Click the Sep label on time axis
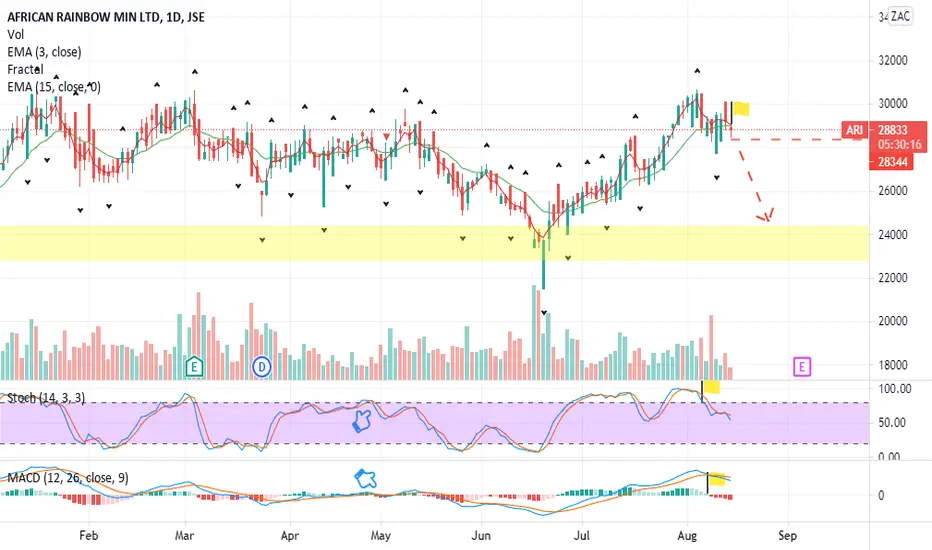 pos(787,536)
